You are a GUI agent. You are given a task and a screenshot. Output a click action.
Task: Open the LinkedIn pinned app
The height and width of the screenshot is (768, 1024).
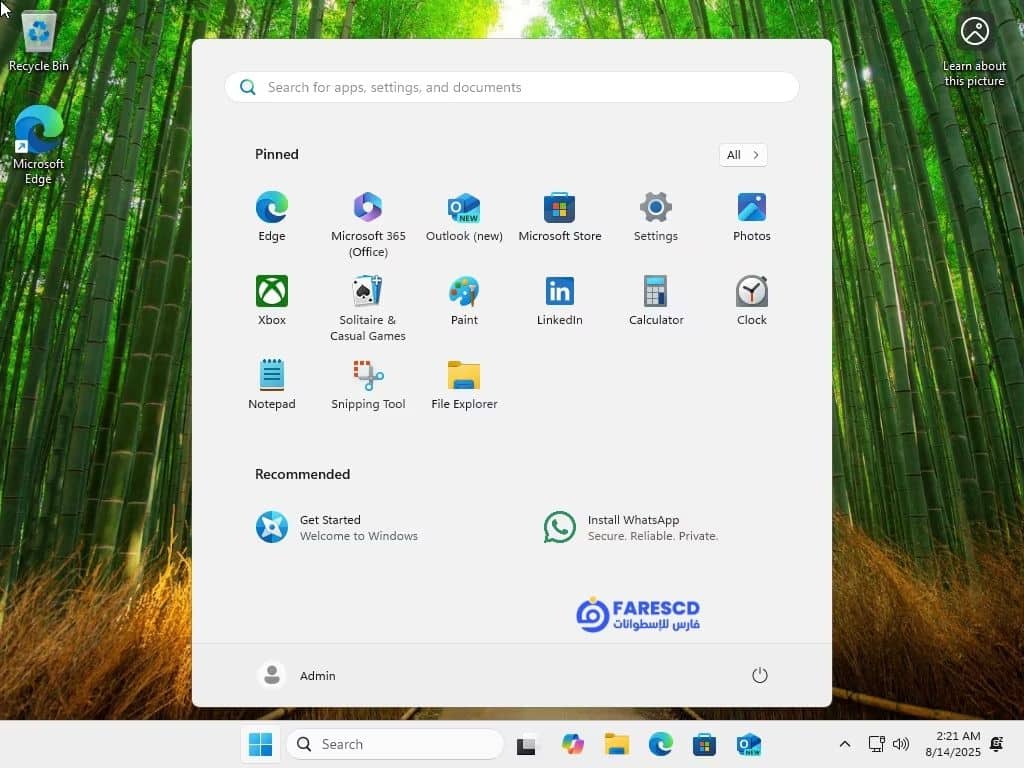tap(560, 301)
